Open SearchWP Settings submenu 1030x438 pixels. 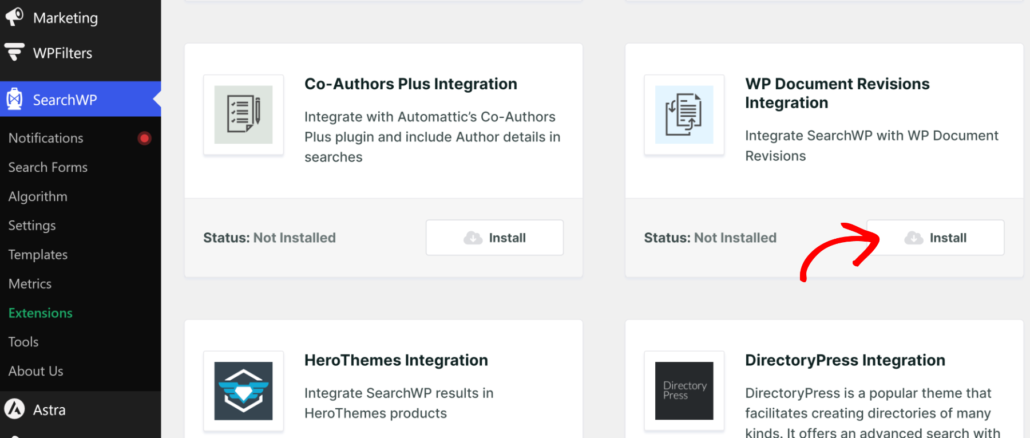(32, 226)
